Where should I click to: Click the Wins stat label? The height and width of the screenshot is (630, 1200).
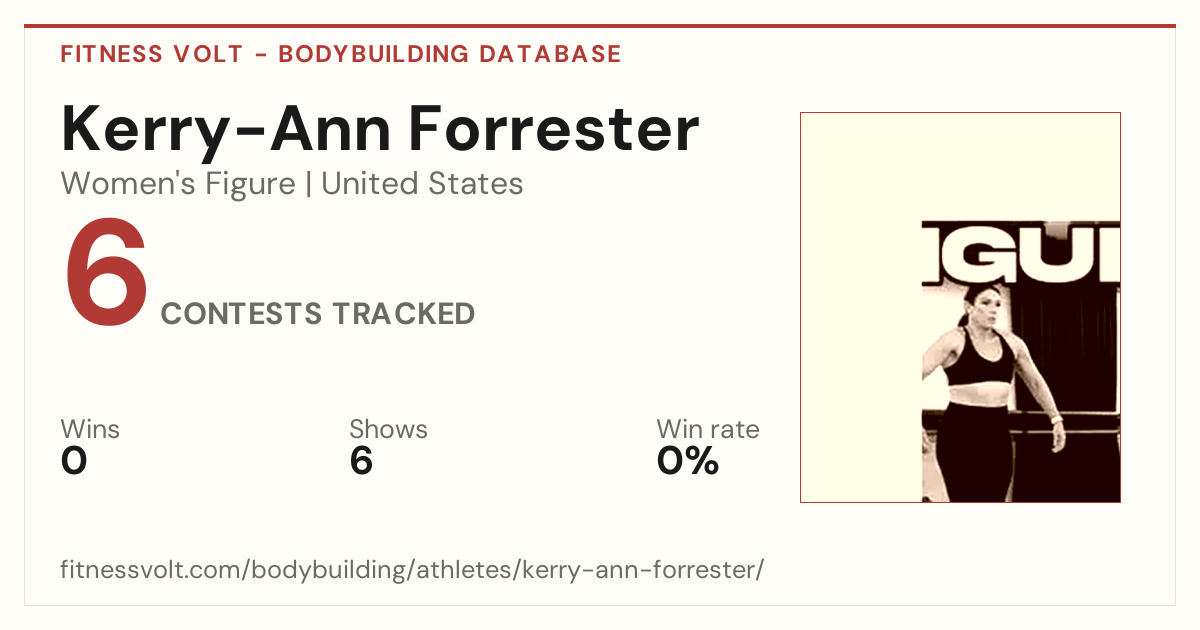tap(90, 430)
